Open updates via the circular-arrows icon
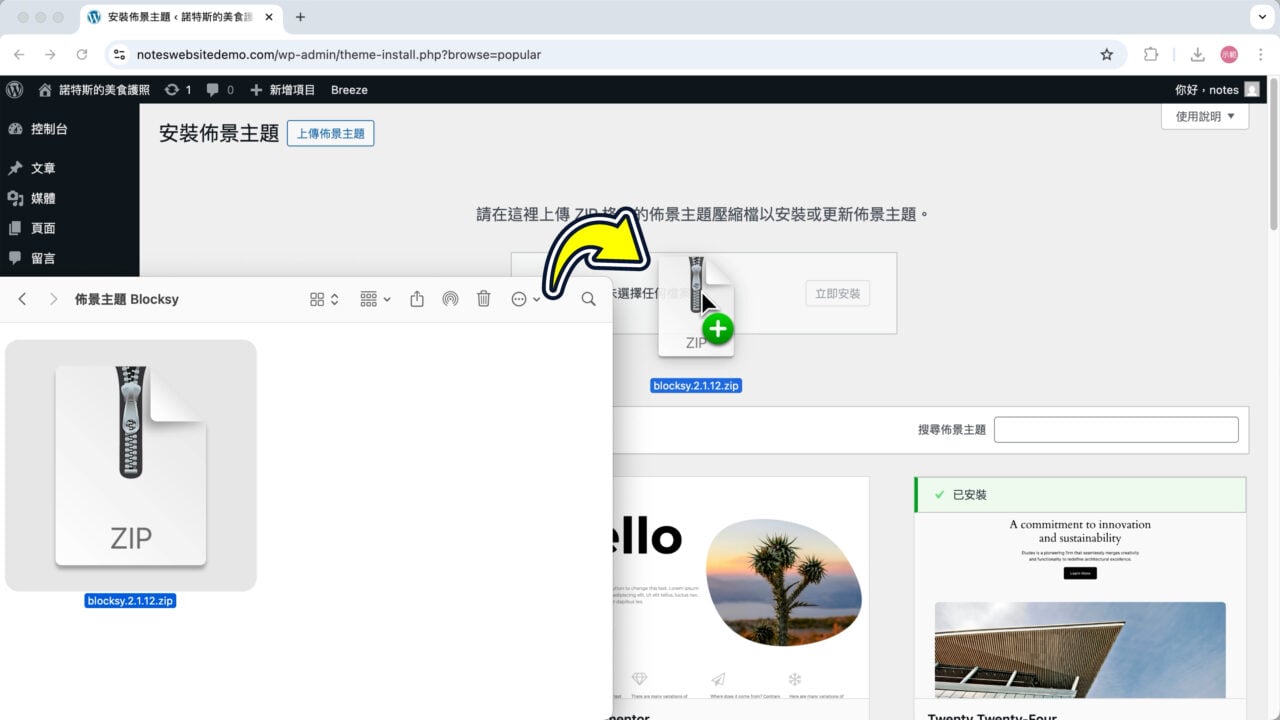1280x720 pixels. [171, 89]
